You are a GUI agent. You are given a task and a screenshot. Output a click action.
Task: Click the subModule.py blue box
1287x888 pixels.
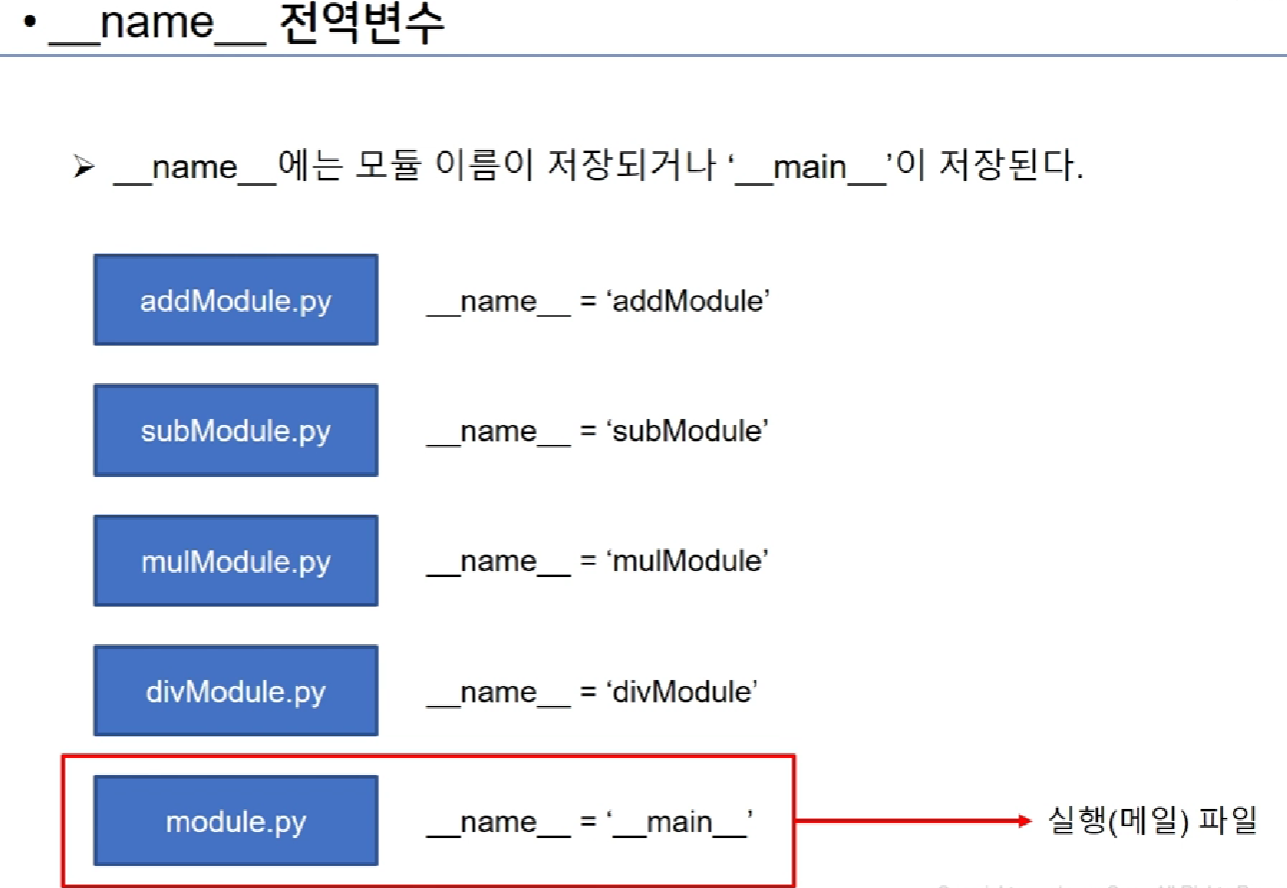point(236,430)
